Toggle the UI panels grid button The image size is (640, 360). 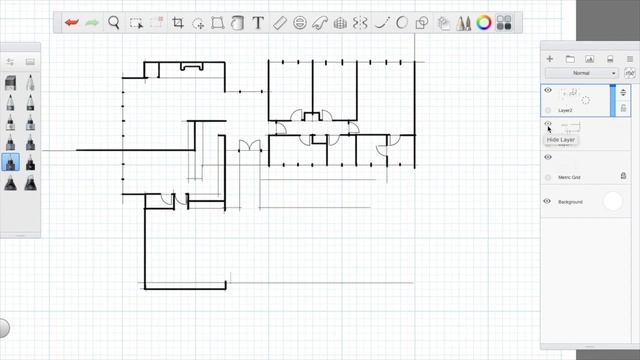pos(504,22)
